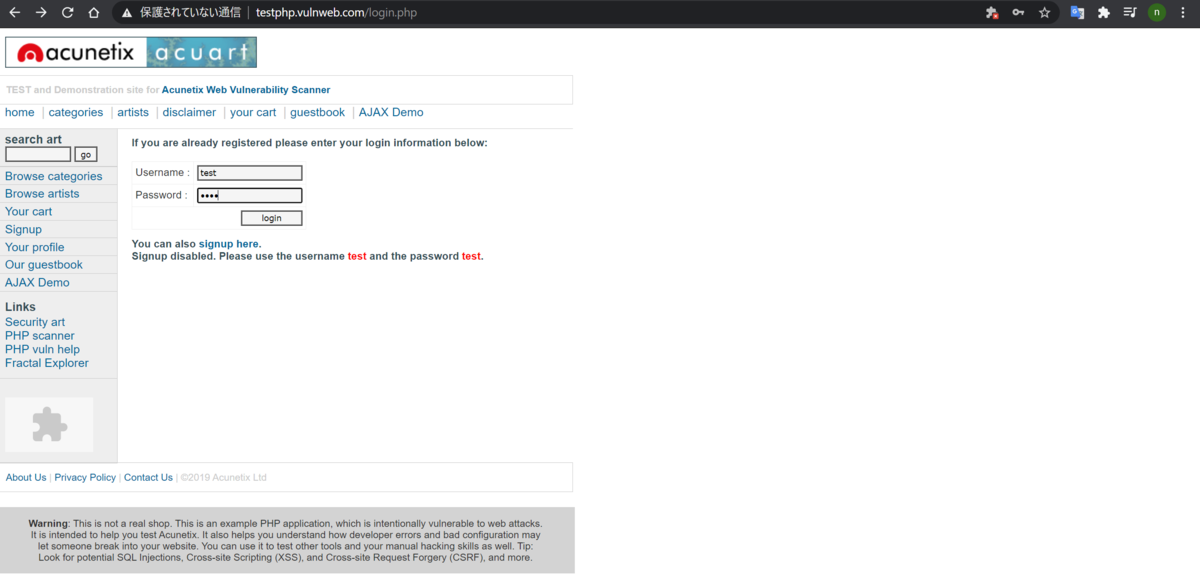Follow the Security art link
This screenshot has width=1200, height=580.
pyautogui.click(x=35, y=322)
